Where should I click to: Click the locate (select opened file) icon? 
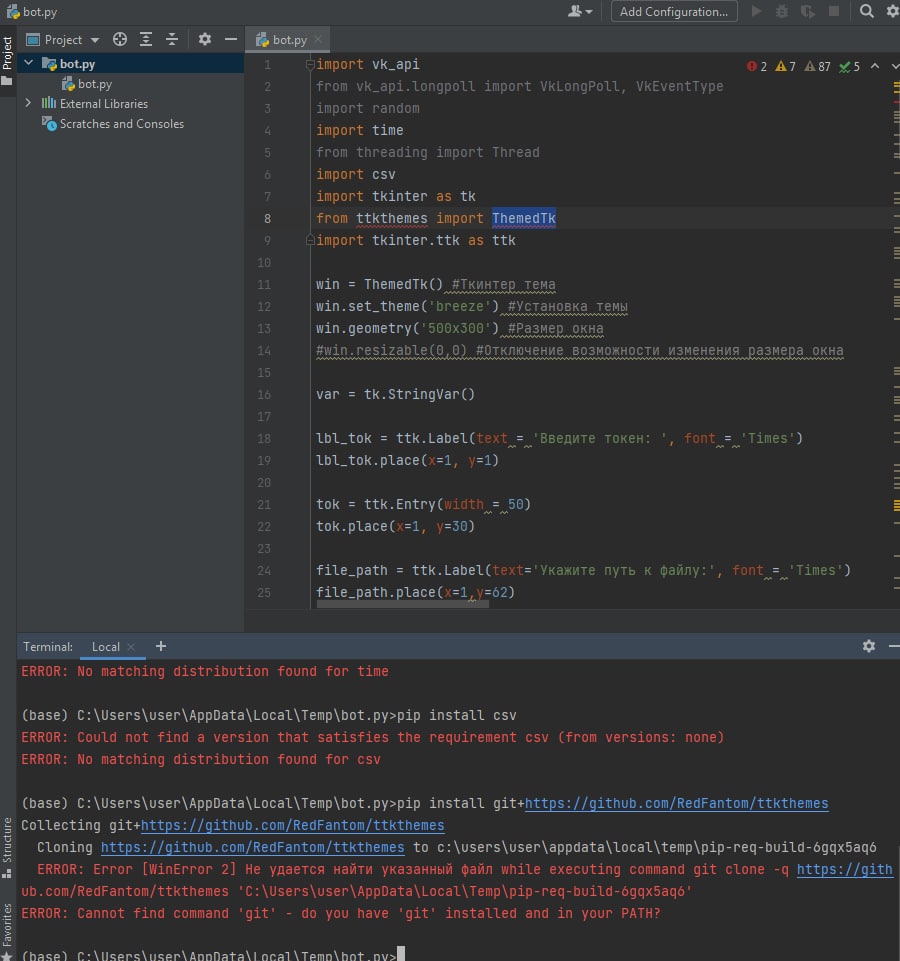120,40
